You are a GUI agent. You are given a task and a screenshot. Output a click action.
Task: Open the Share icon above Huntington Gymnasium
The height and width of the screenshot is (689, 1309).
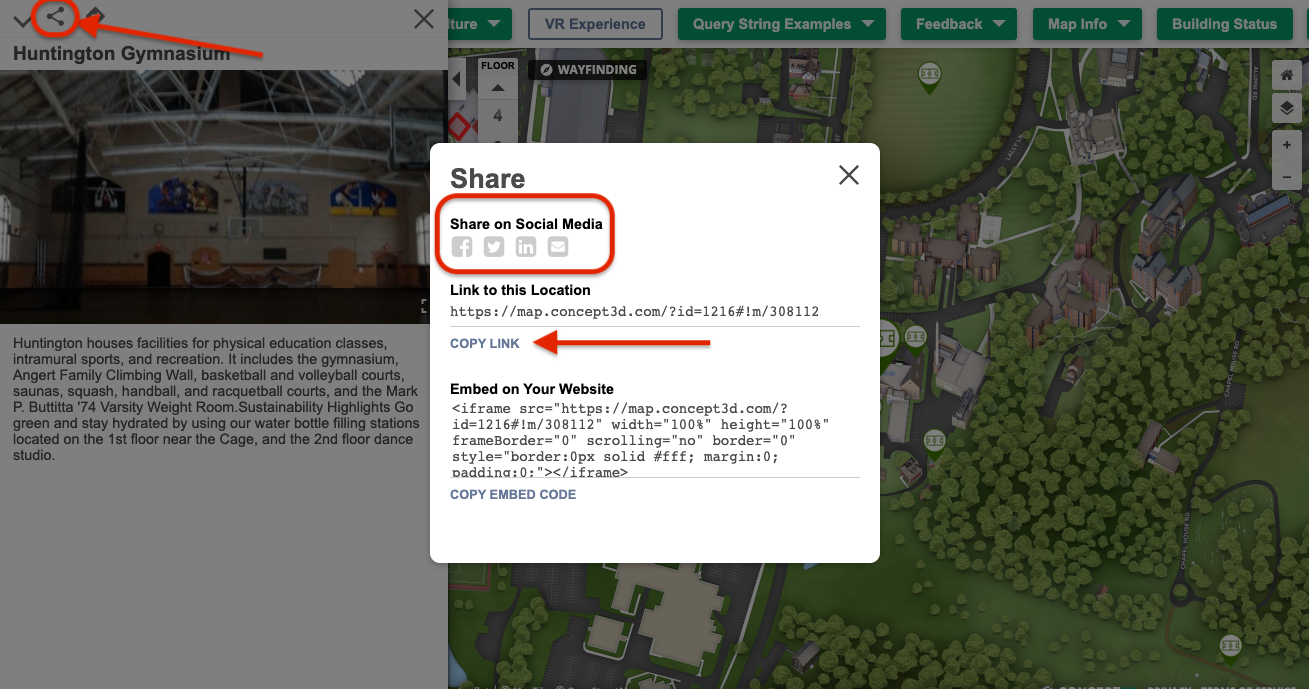click(x=55, y=17)
